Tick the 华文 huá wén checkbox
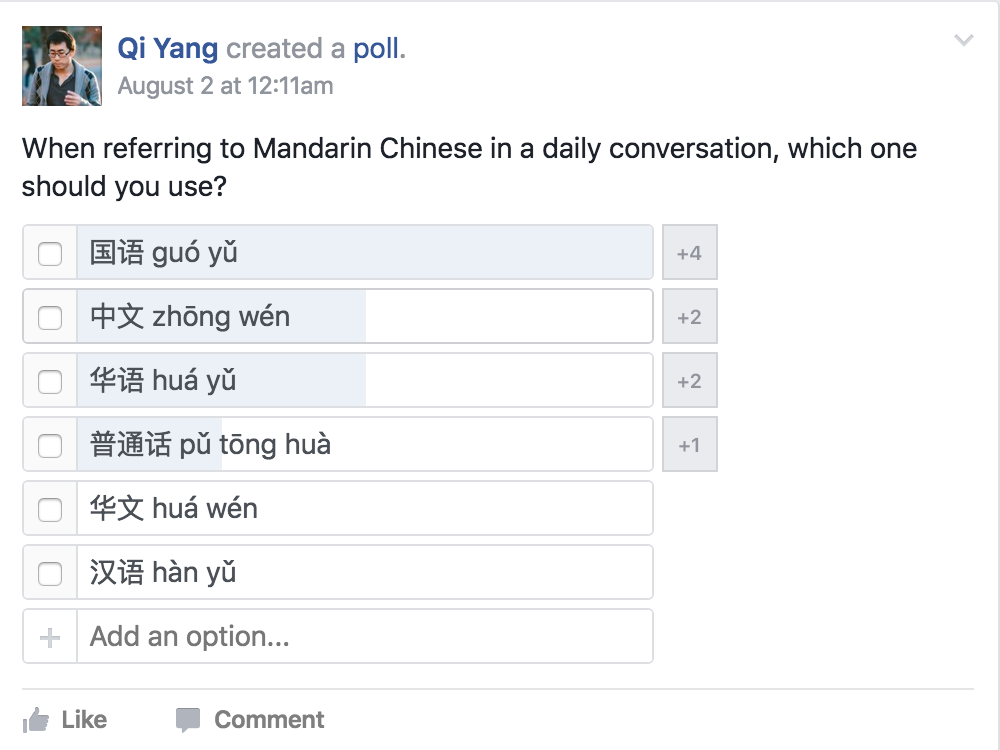 (50, 509)
